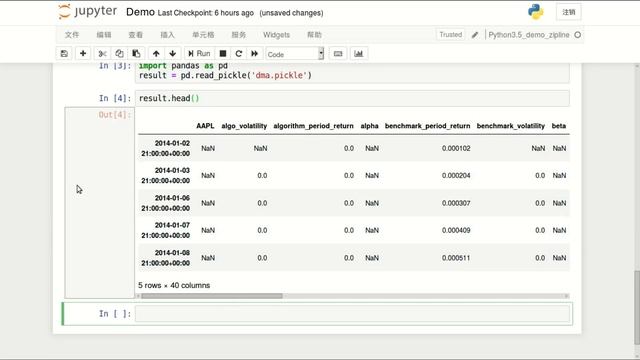Restart the kernel icon
Image resolution: width=640 pixels, height=360 pixels.
coord(239,53)
